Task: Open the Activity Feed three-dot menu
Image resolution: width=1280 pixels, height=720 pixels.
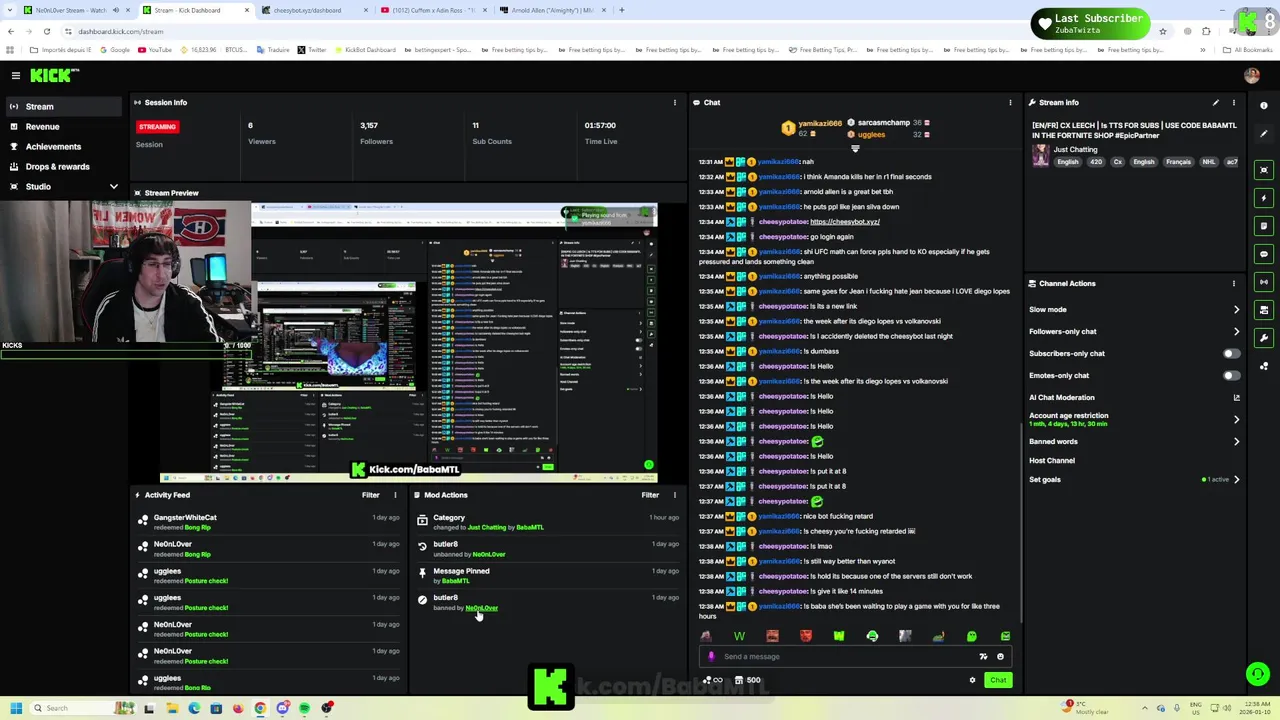Action: 395,495
